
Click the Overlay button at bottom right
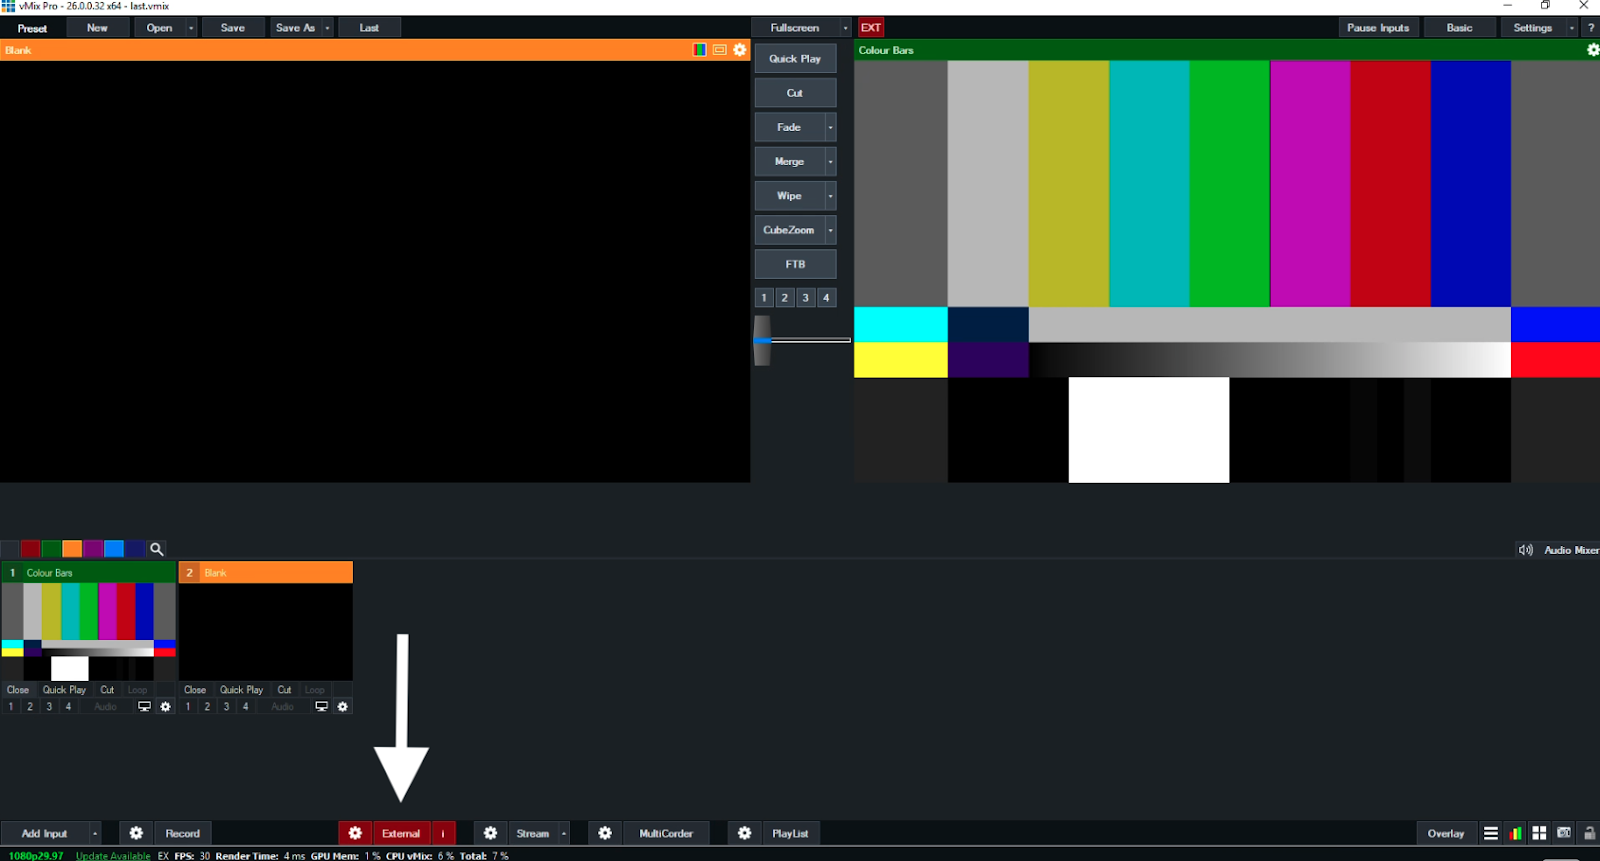coord(1446,833)
